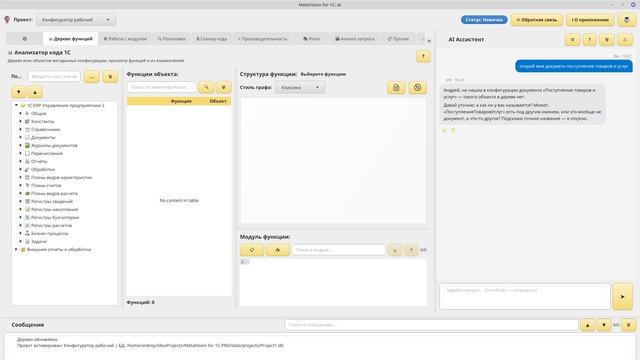Viewport: 640px width, 360px height.
Task: Expand the Внешние отчеты и обработки node
Action: click(16, 249)
